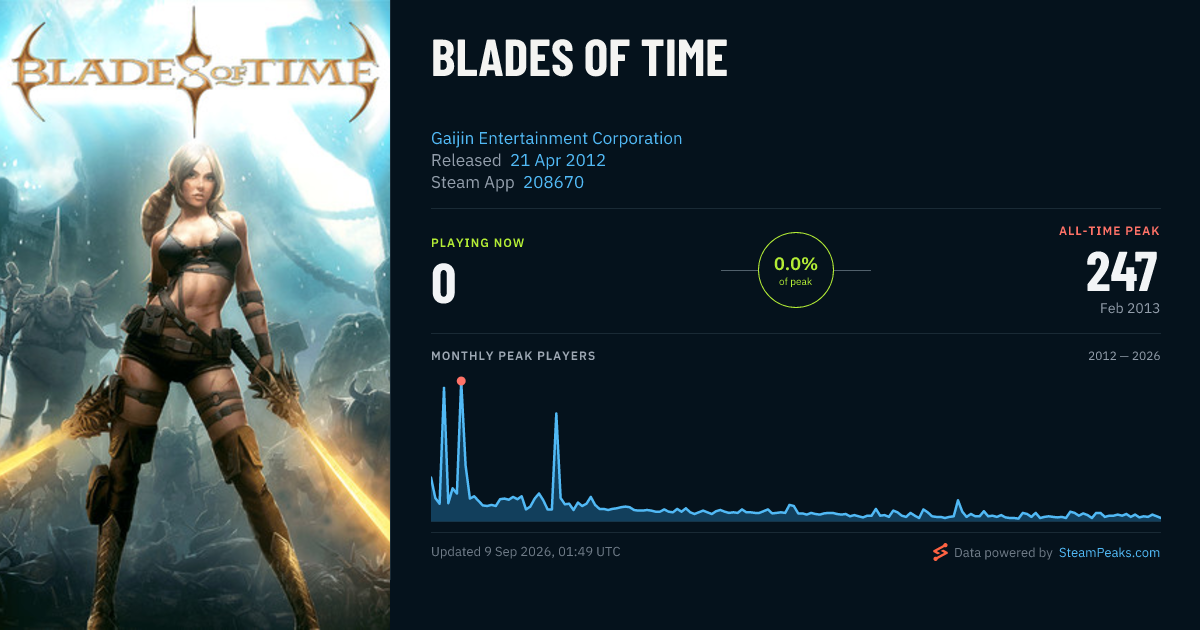1200x630 pixels.
Task: Click the Blades of Time cover art
Action: (x=195, y=315)
